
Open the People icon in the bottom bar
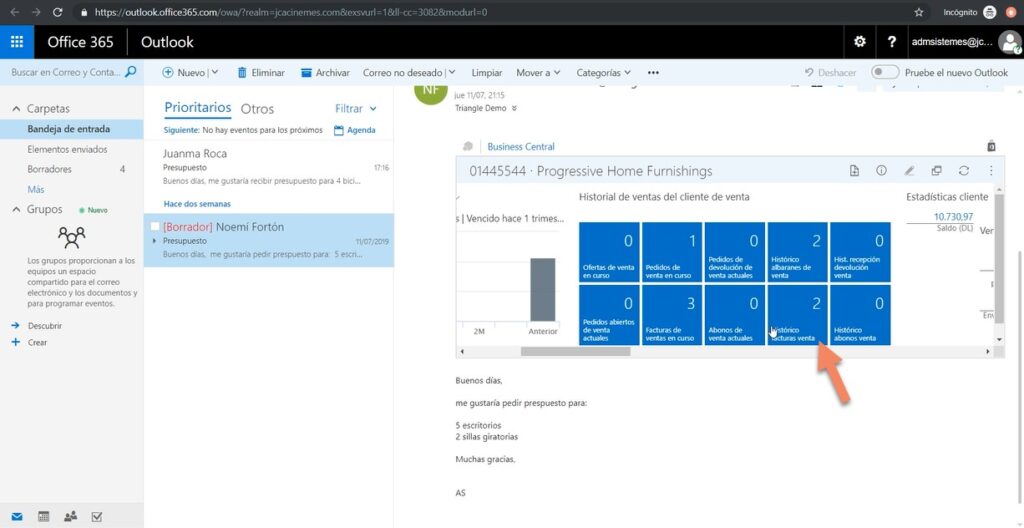[x=70, y=516]
